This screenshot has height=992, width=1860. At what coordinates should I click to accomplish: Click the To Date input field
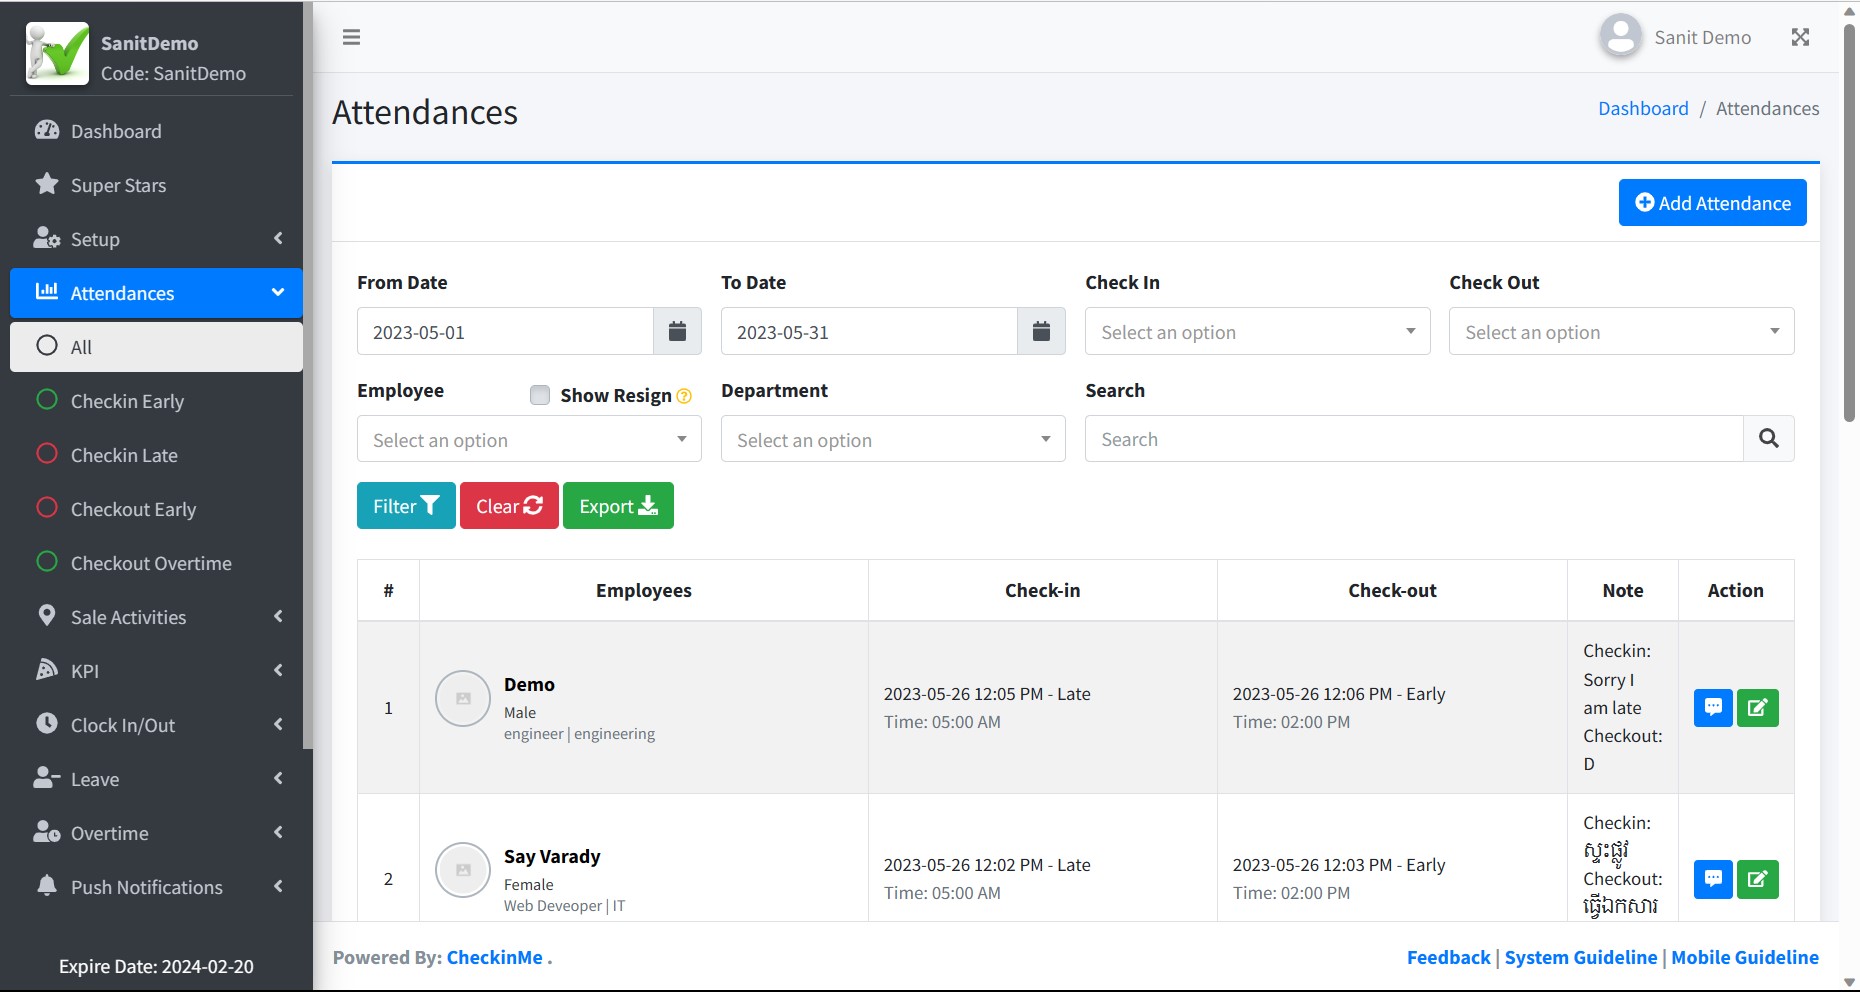869,331
